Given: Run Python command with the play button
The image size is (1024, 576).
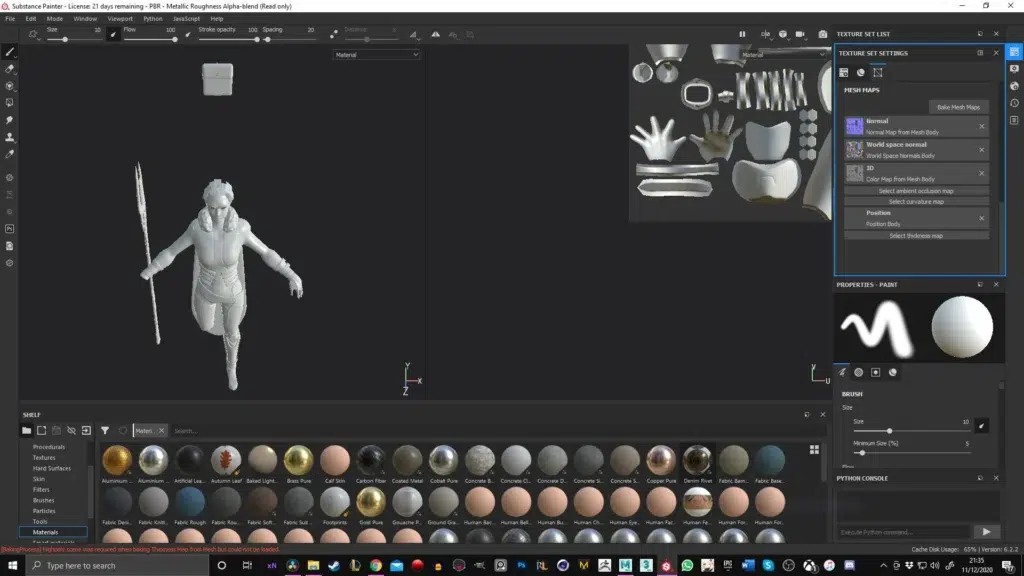Looking at the screenshot, I should 986,532.
